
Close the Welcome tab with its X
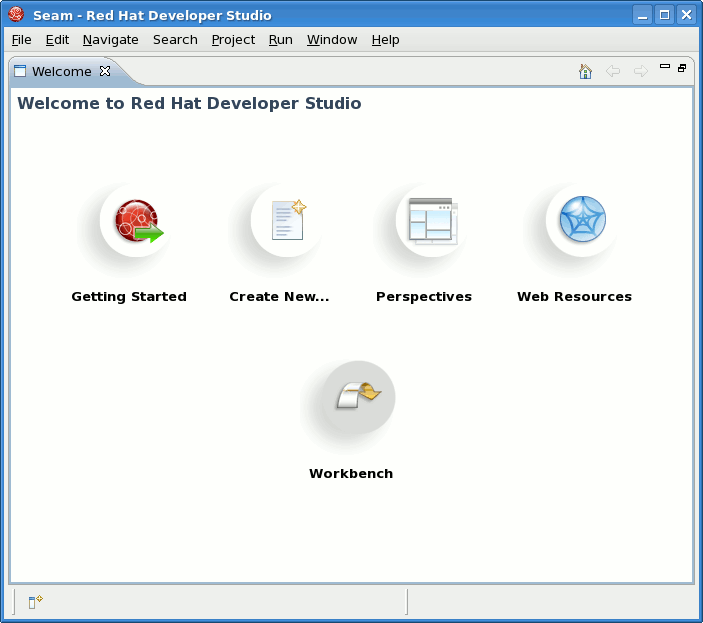pos(105,71)
